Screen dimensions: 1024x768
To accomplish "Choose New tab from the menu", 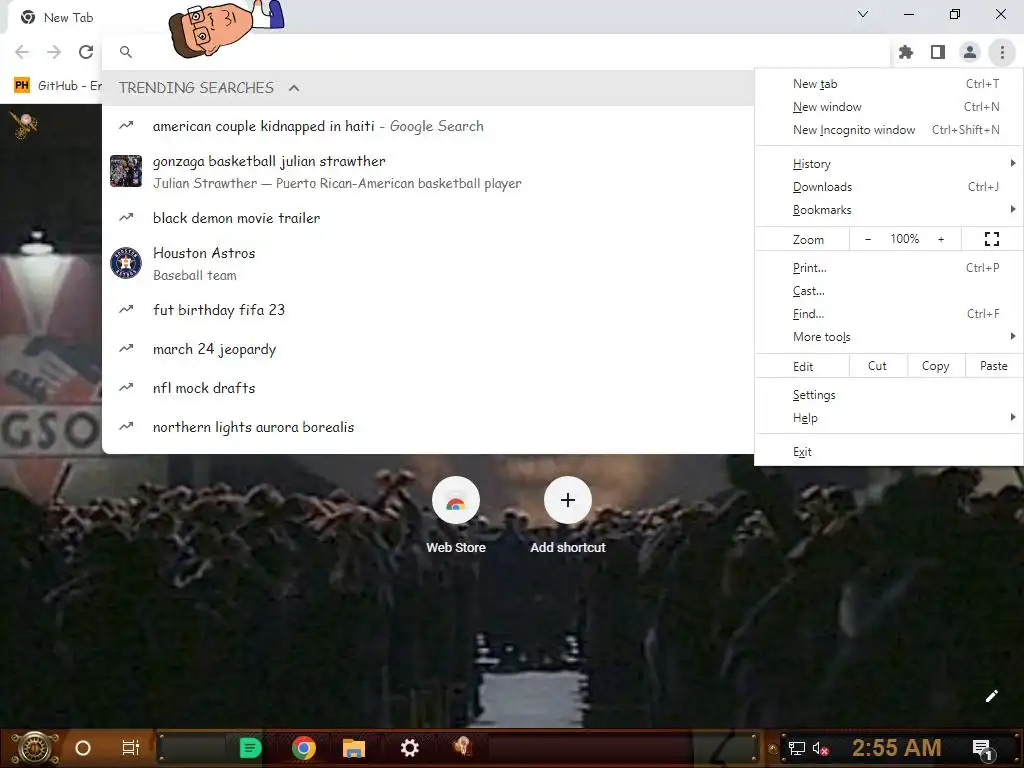I will click(889, 84).
